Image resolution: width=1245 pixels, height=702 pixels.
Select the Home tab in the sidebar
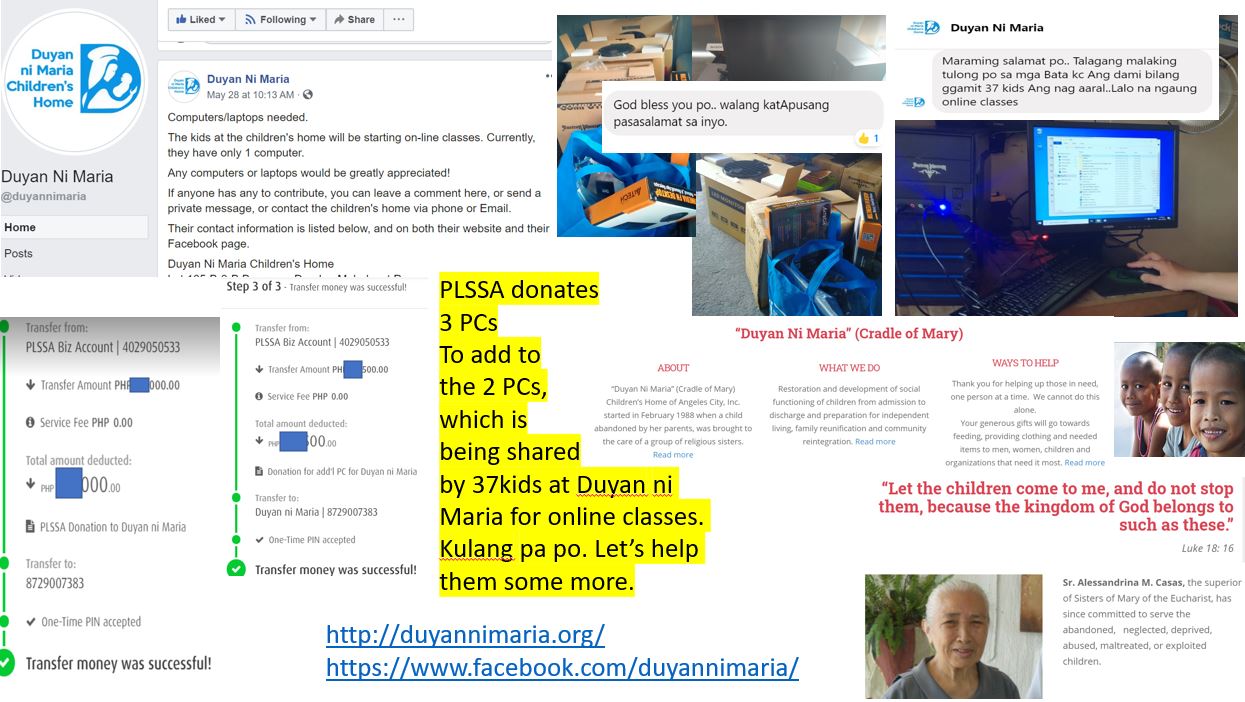[x=20, y=227]
